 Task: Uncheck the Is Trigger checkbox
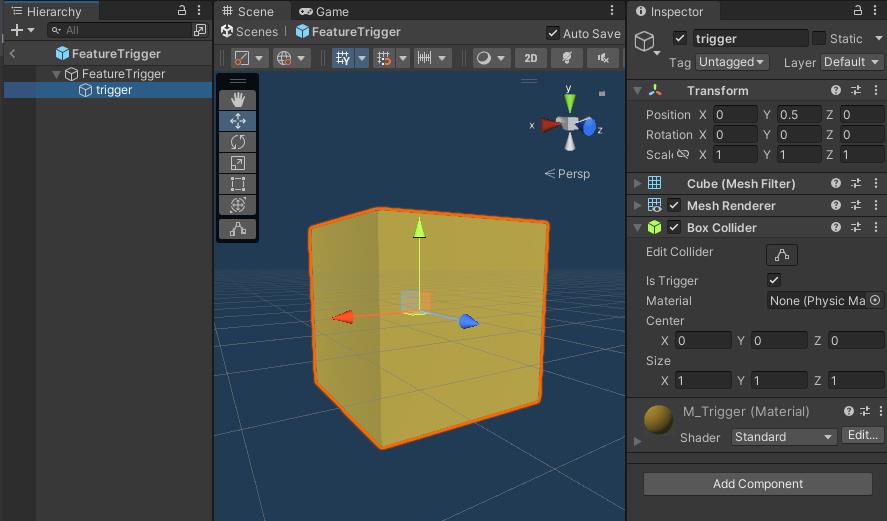click(774, 280)
